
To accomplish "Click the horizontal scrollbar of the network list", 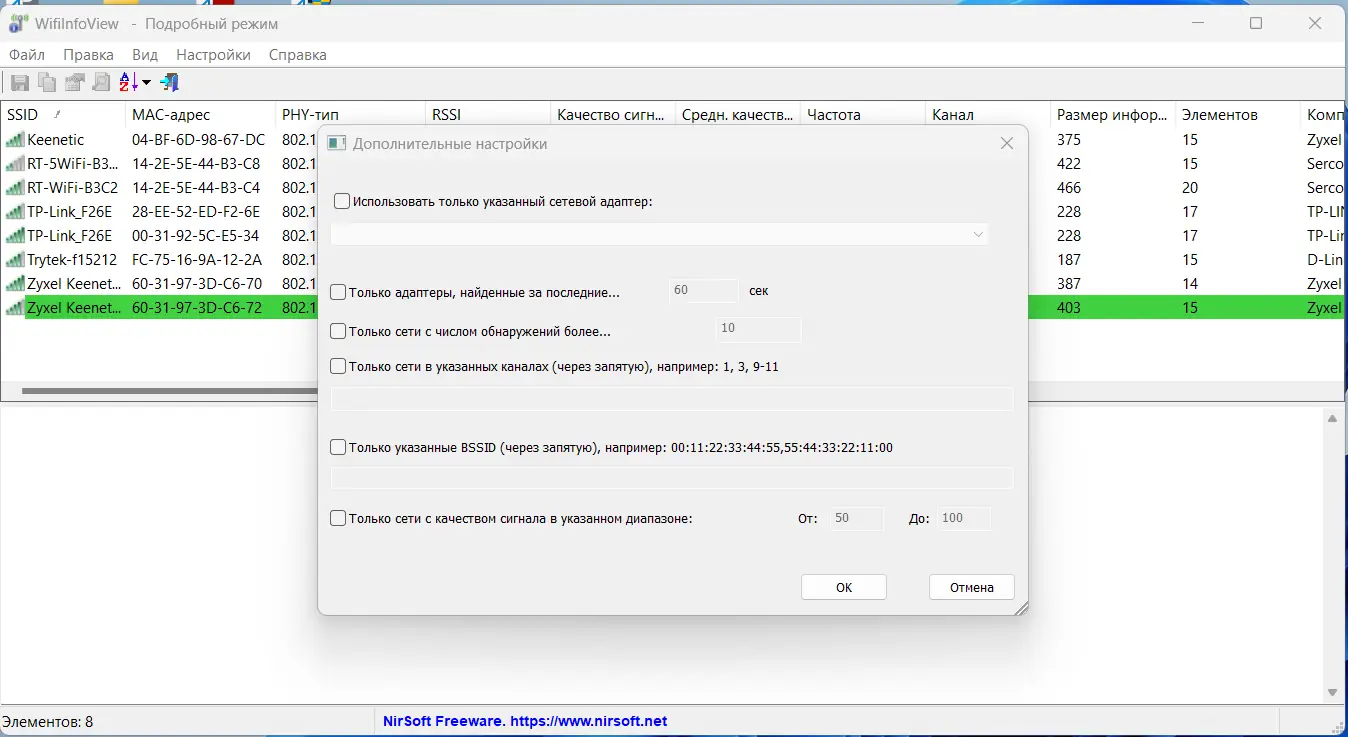I will [x=168, y=391].
